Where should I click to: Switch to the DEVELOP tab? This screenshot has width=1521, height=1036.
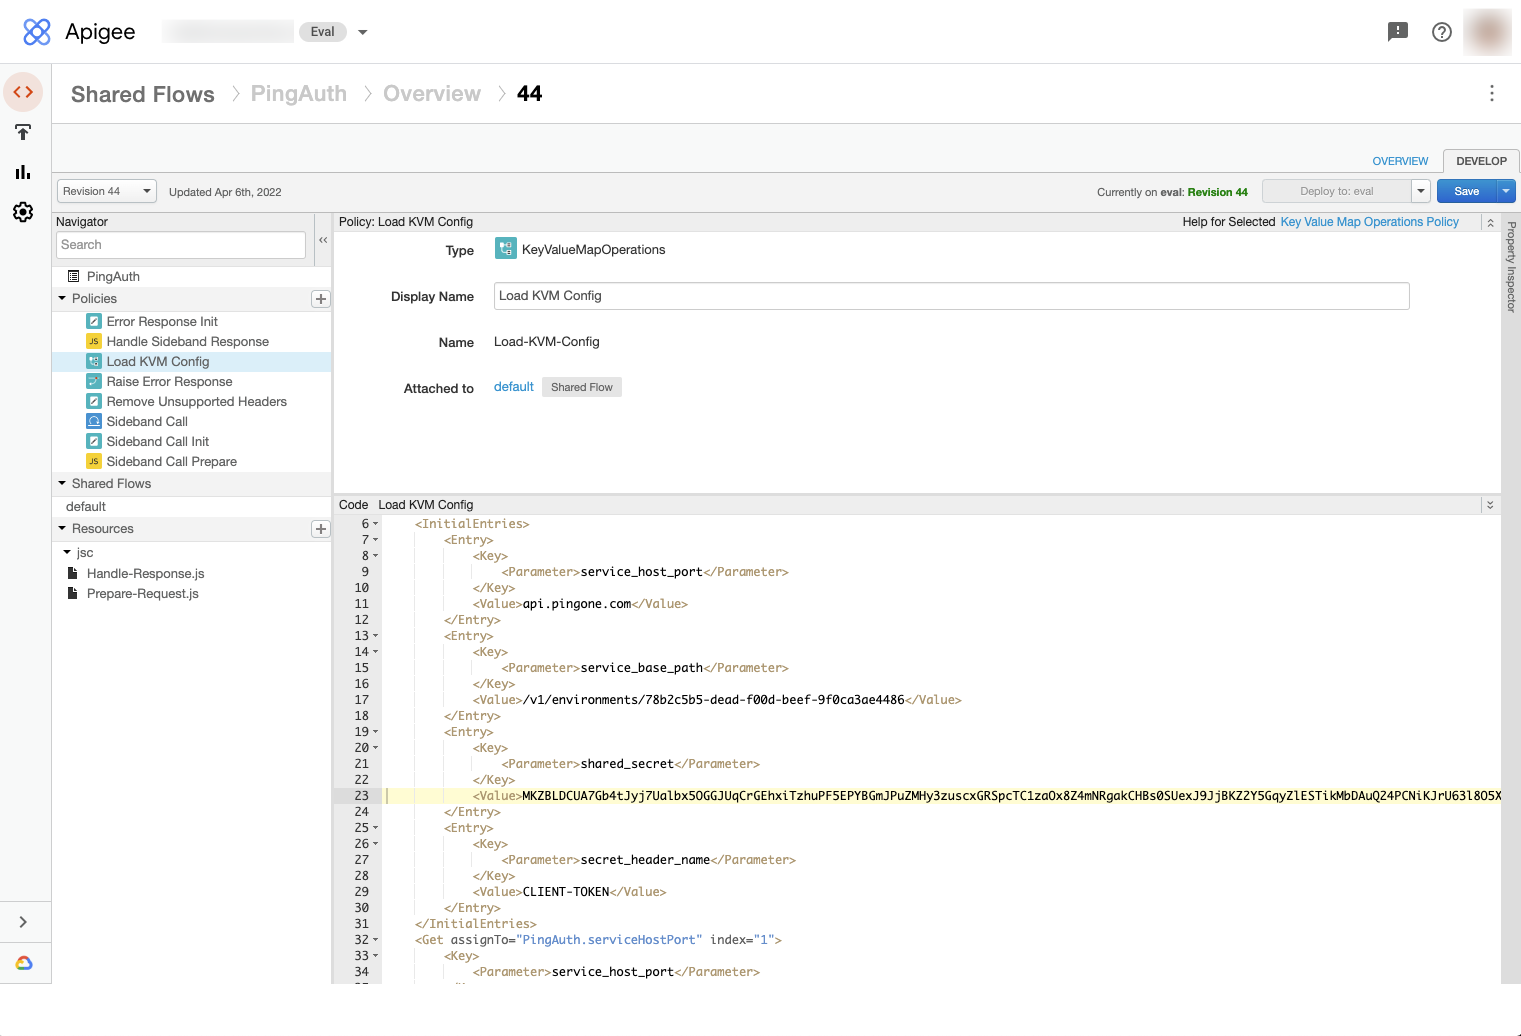click(1481, 161)
